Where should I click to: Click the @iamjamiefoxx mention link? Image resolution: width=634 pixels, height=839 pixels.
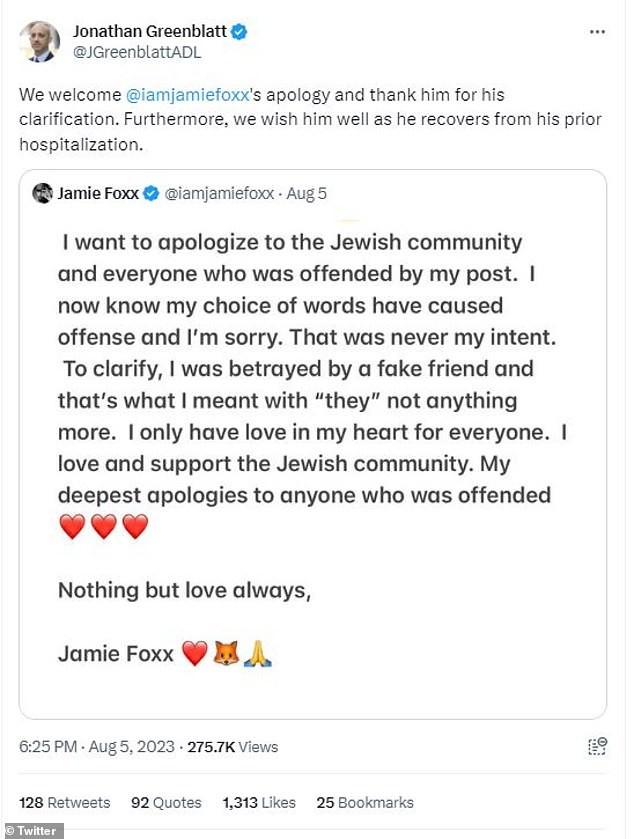(188, 95)
